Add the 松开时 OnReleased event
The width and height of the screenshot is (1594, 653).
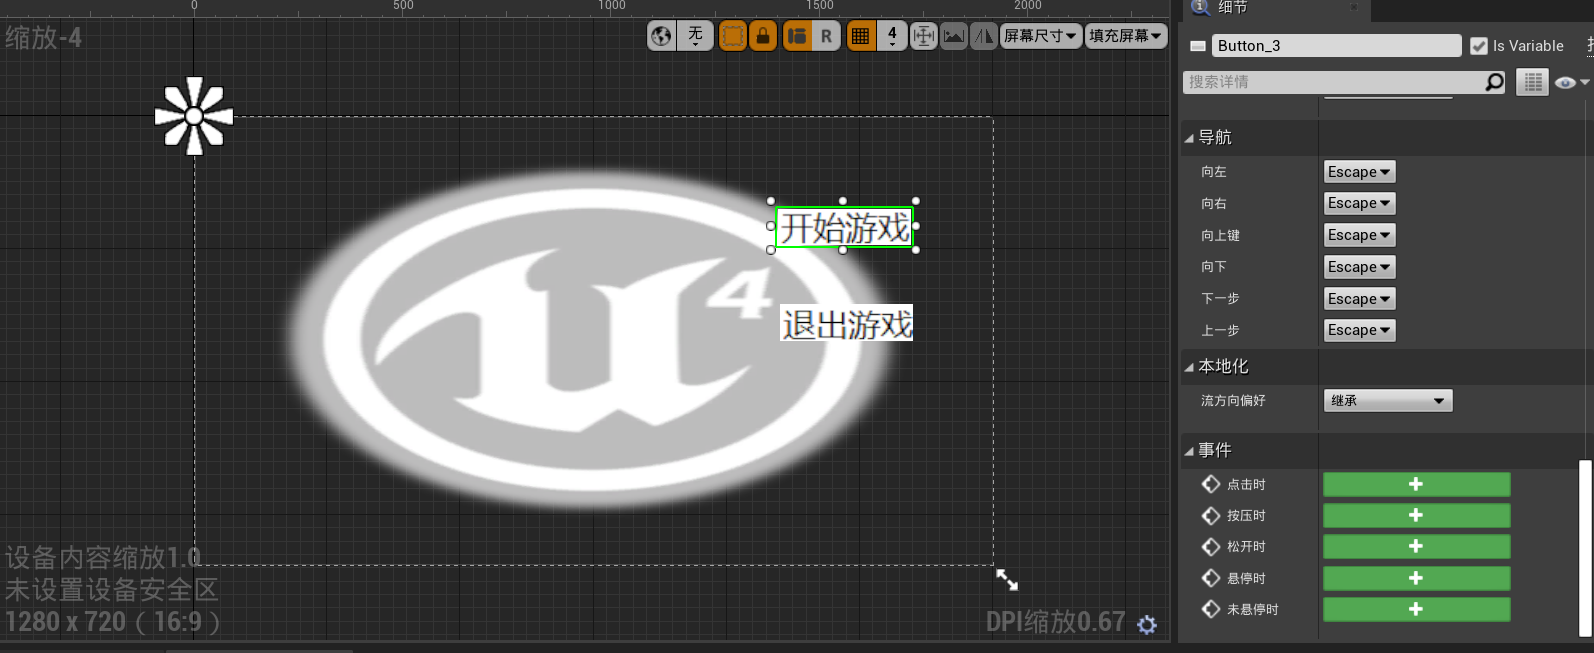(1416, 546)
